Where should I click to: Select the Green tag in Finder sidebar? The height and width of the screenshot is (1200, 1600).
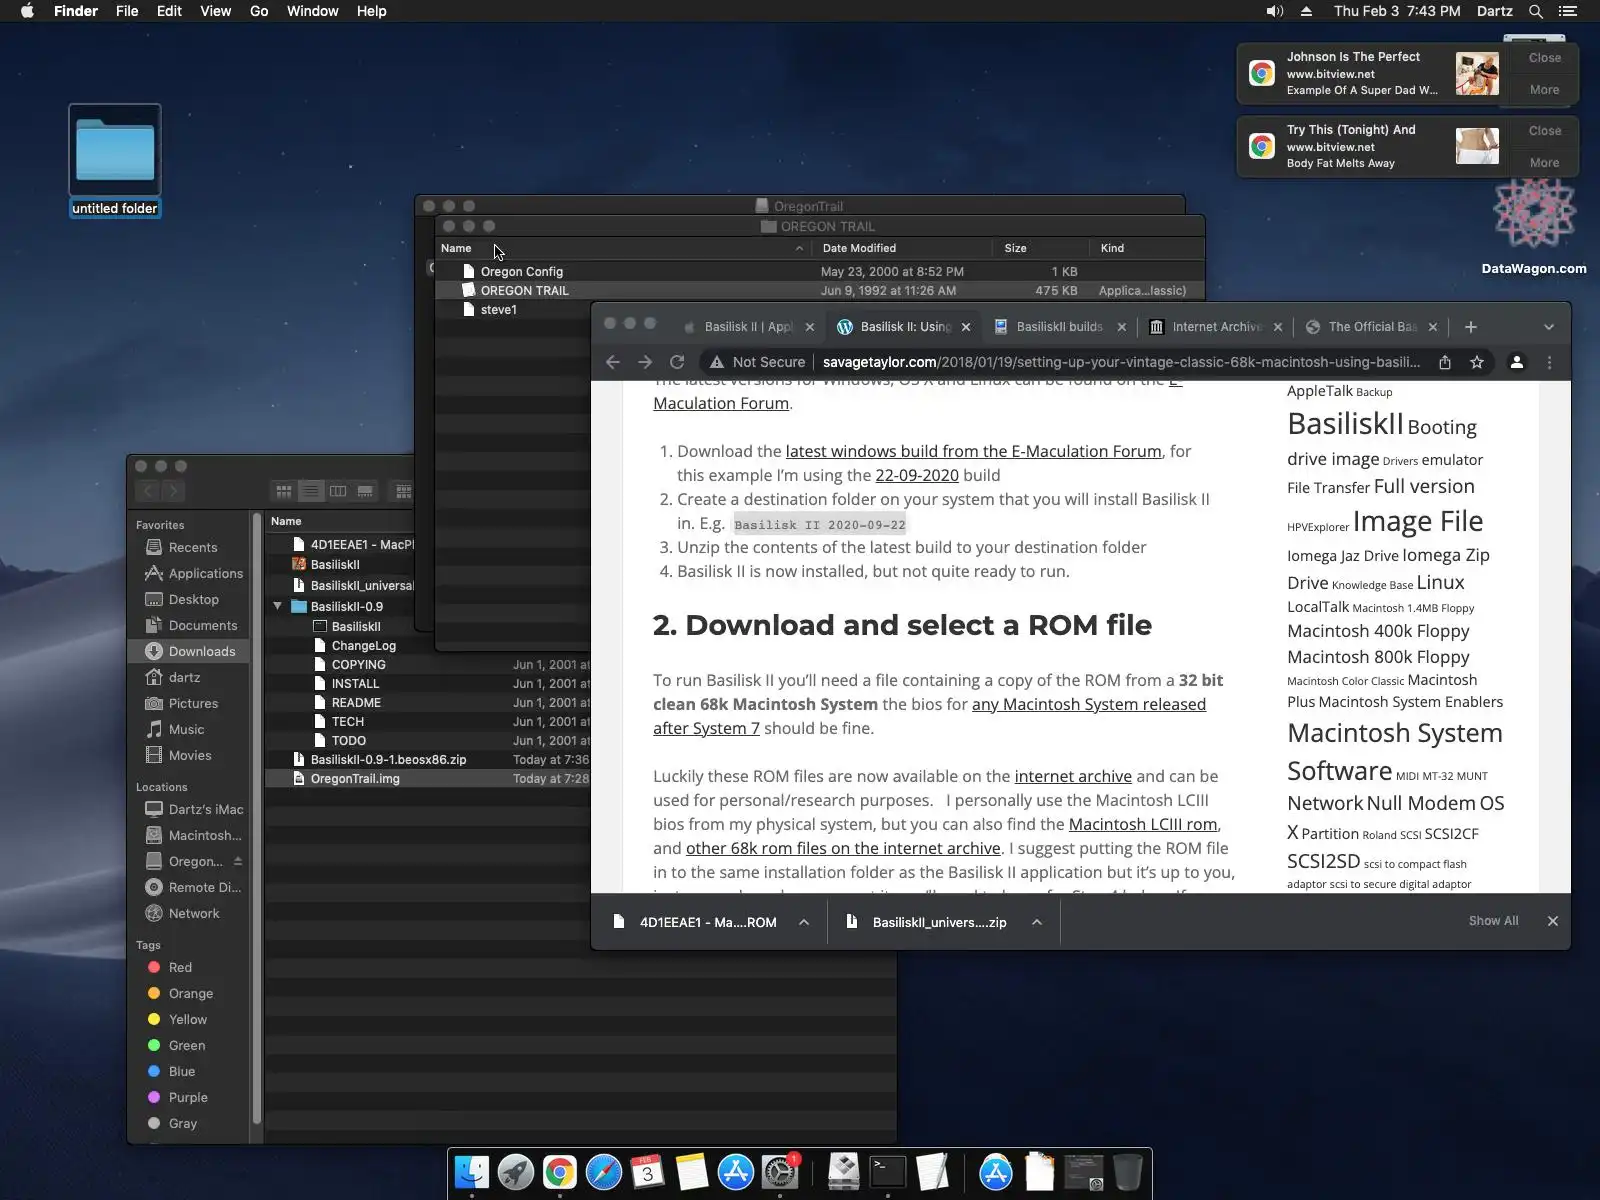(187, 1045)
